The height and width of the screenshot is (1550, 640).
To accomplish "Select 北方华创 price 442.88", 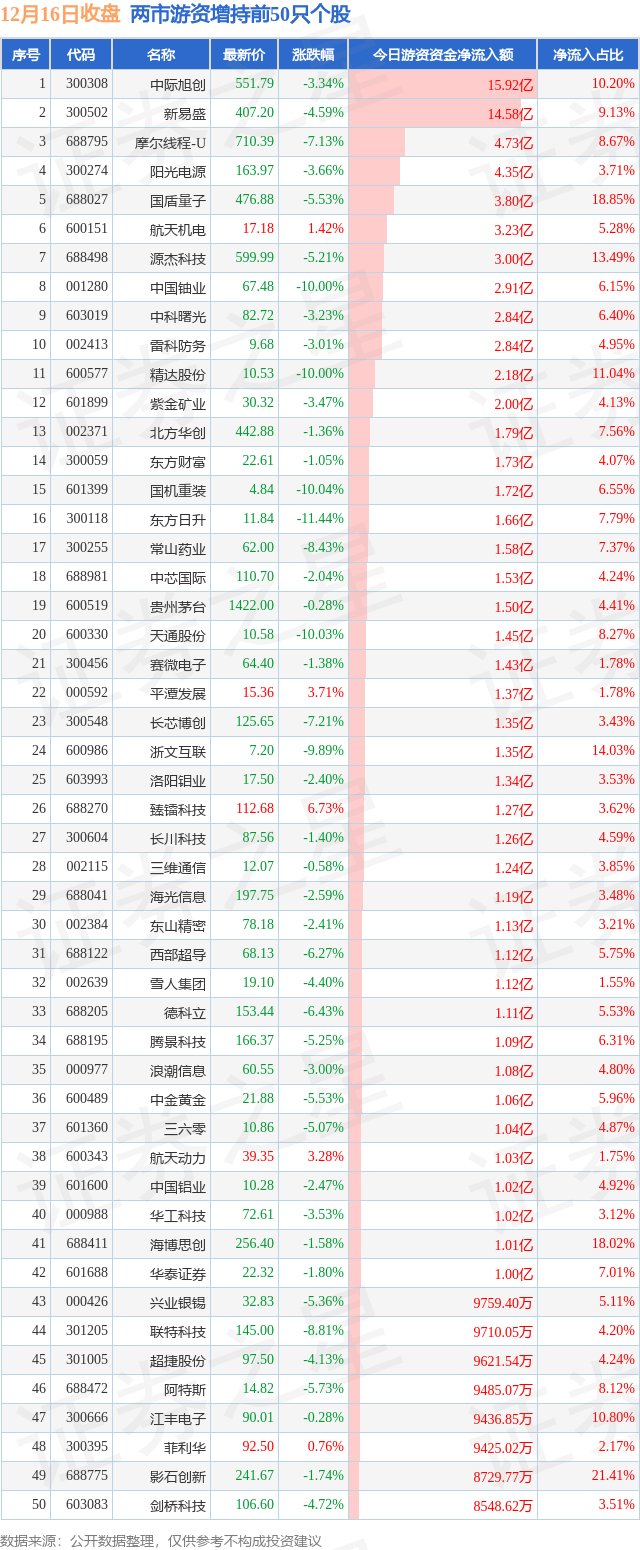I will click(255, 432).
